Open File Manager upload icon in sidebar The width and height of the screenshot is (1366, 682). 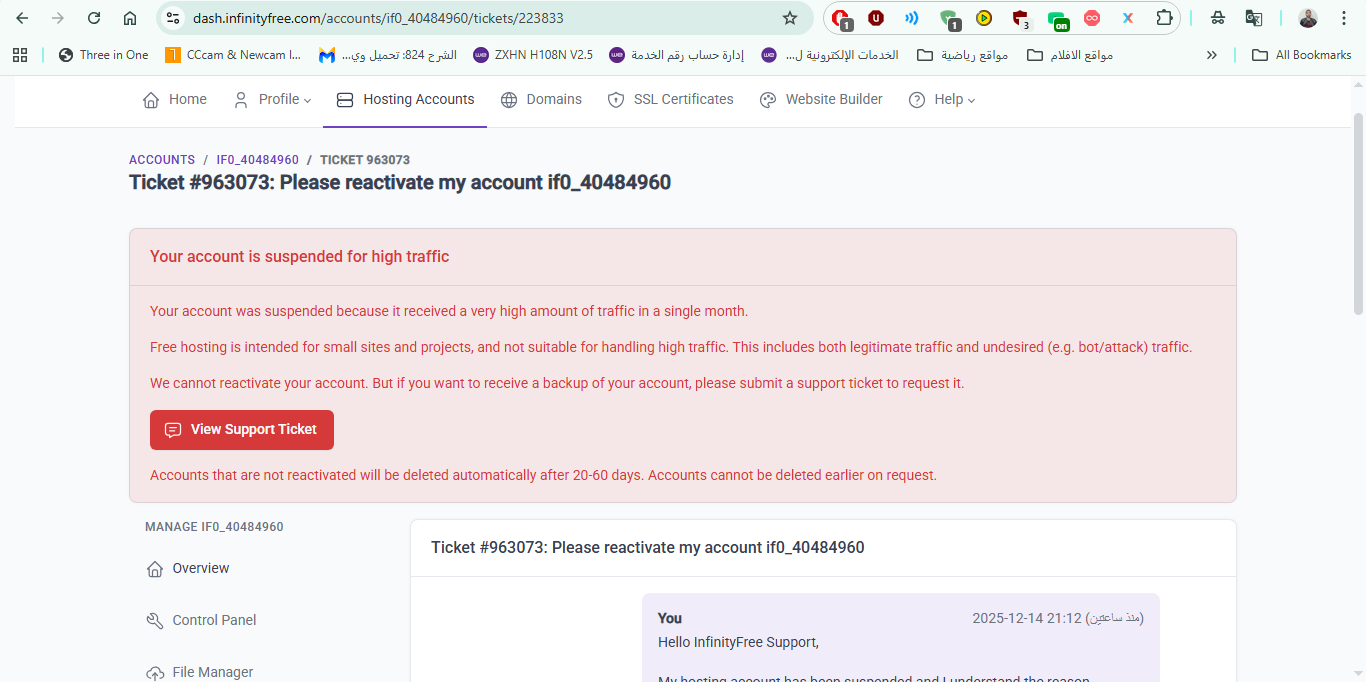[x=155, y=672]
